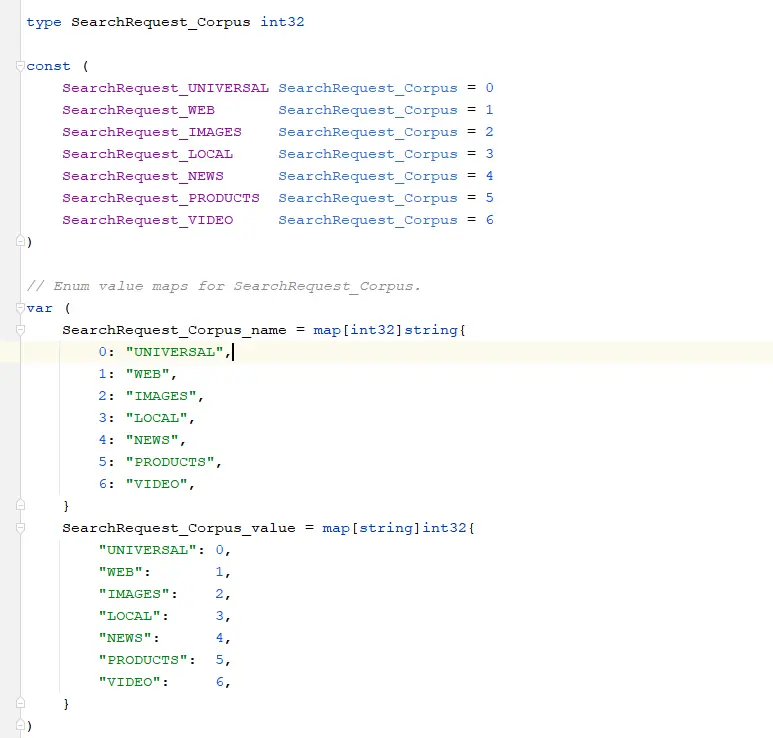Image resolution: width=773 pixels, height=738 pixels.
Task: Click the "NEWS" string in the name map
Action: tap(152, 440)
